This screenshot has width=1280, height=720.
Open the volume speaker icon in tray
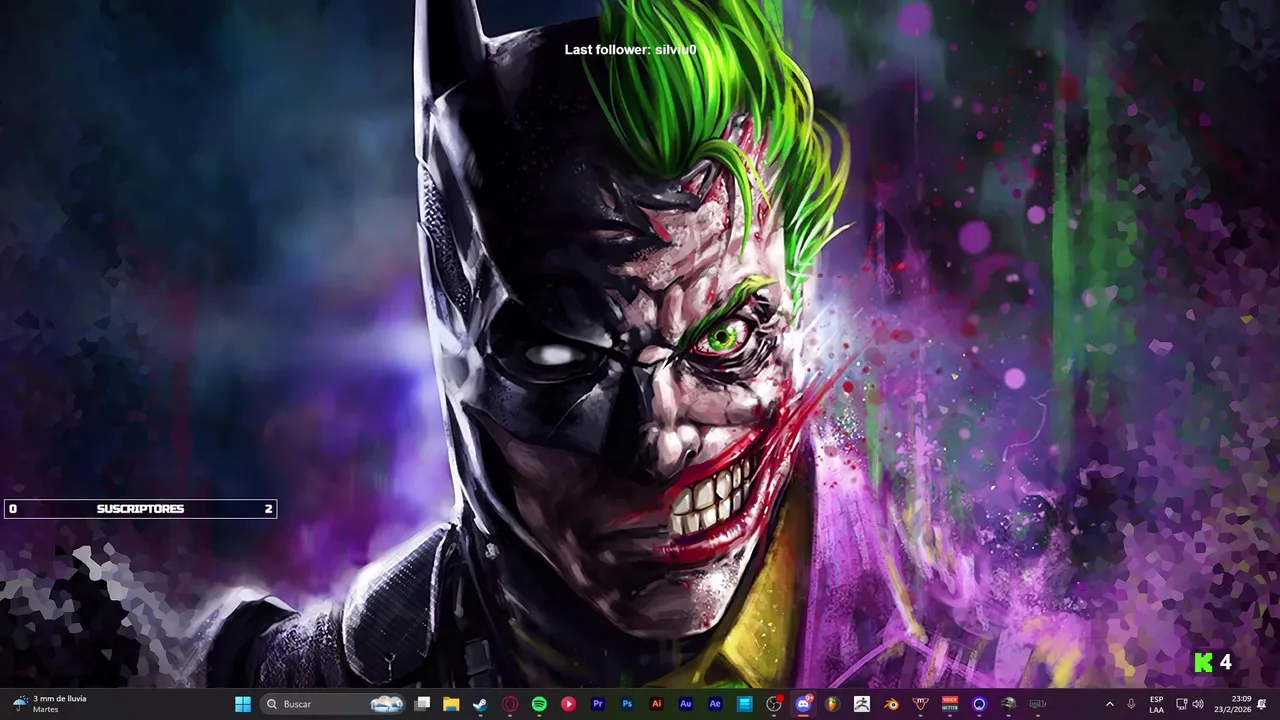point(1198,704)
